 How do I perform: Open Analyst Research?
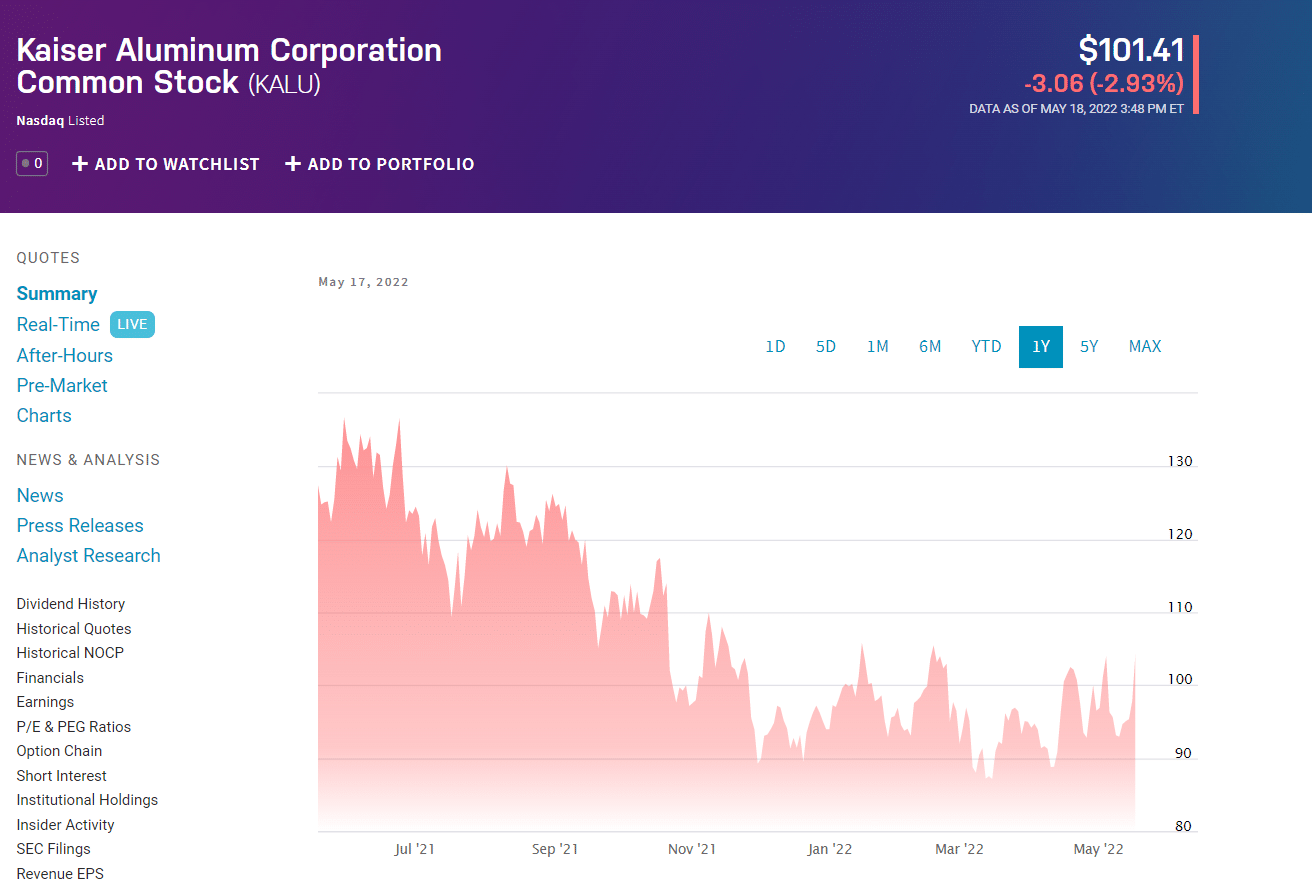point(88,555)
